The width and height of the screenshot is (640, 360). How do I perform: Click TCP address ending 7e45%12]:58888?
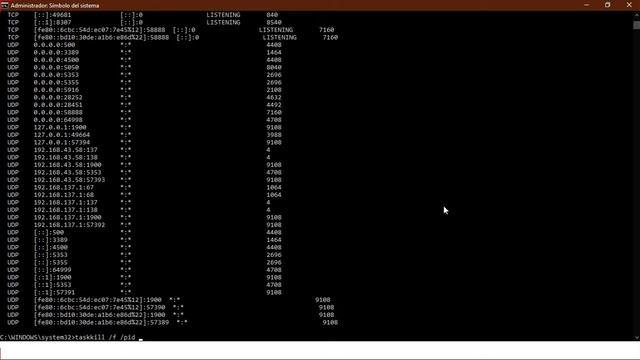click(x=99, y=30)
